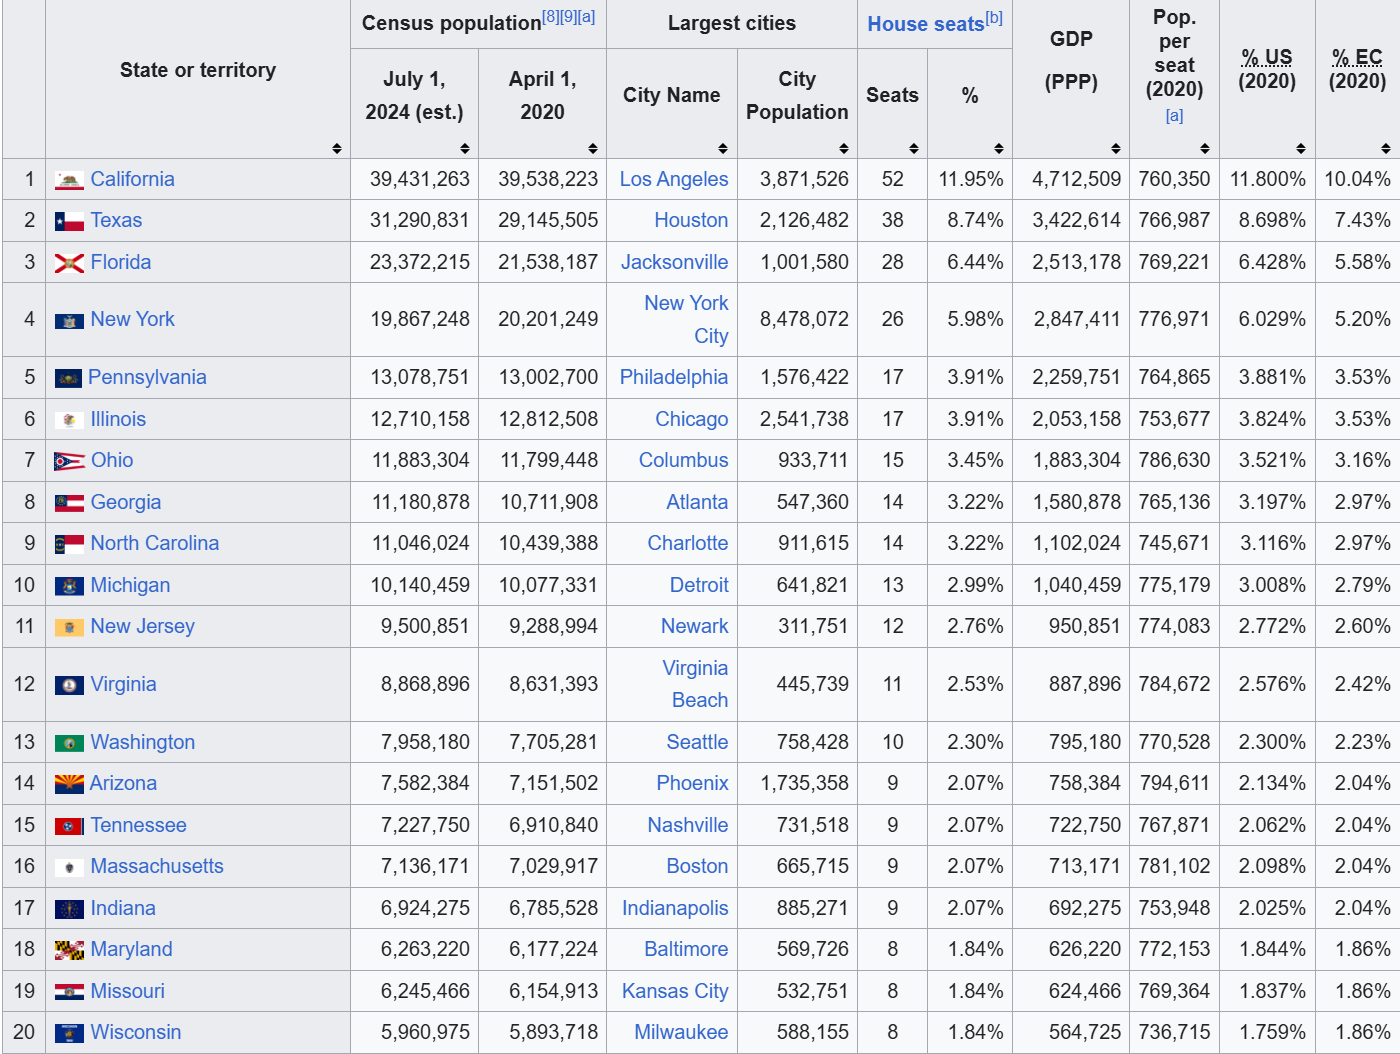
Task: Open citation [8] beside Census population
Action: click(x=550, y=16)
